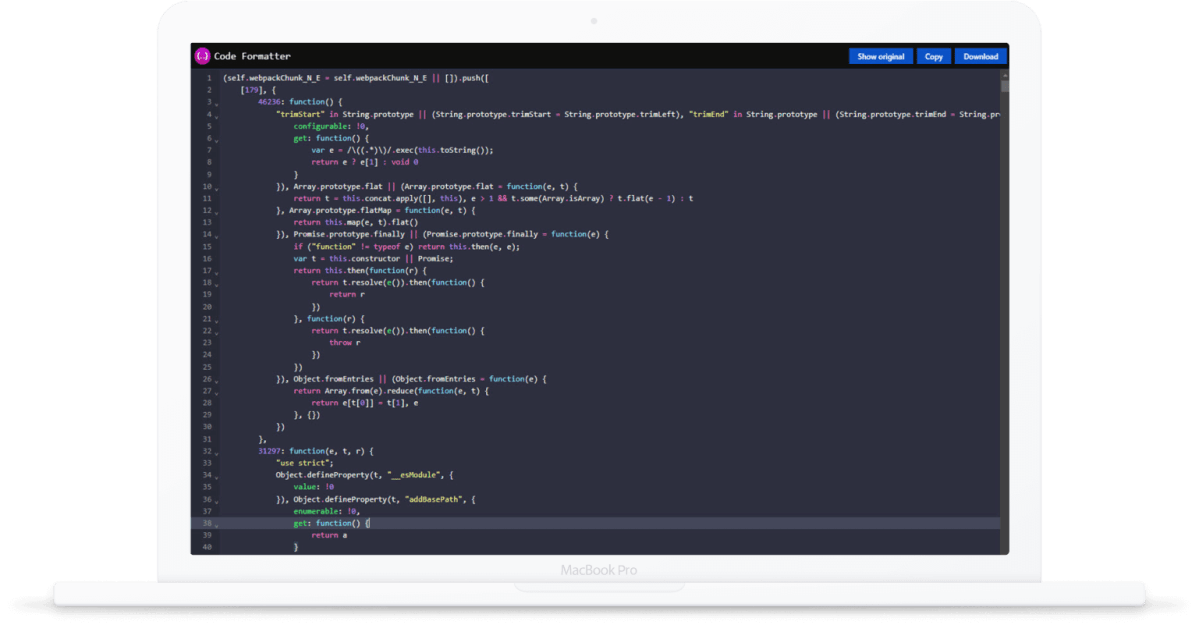The height and width of the screenshot is (625, 1199).
Task: Fold get function at line 38
Action: pyautogui.click(x=216, y=525)
